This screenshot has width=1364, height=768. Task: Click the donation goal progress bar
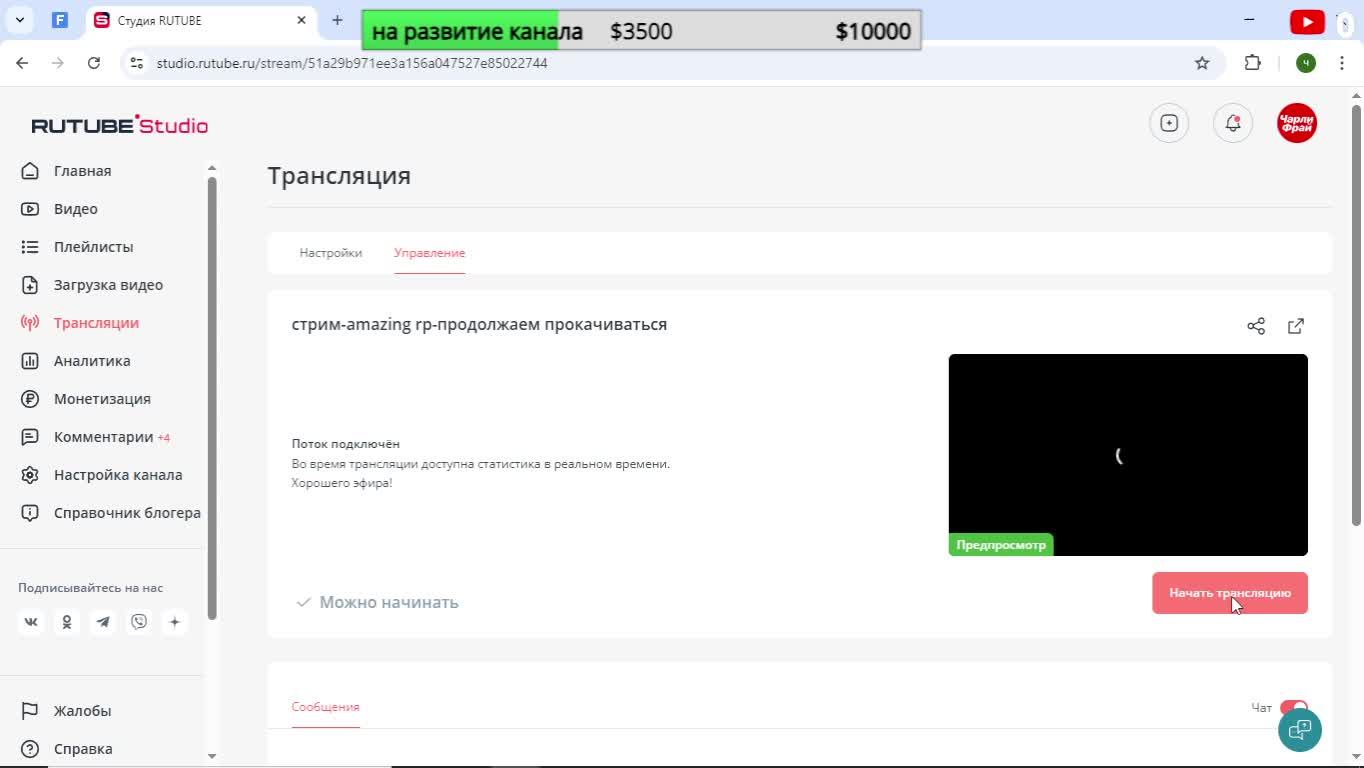pyautogui.click(x=641, y=31)
